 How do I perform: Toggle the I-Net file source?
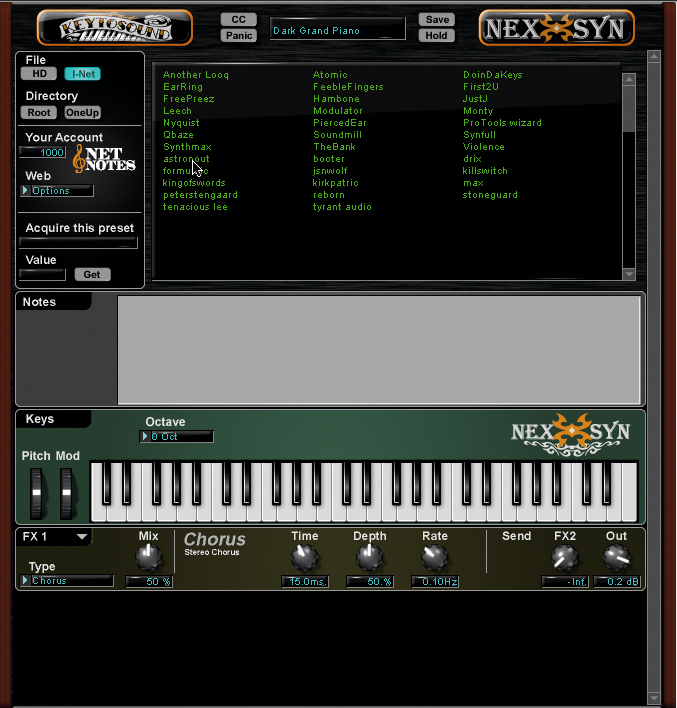tap(83, 74)
